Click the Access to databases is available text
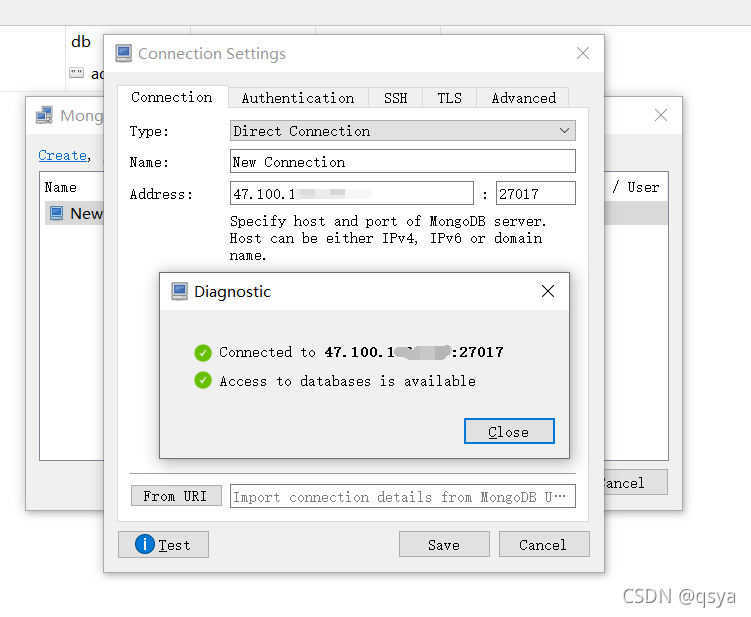The height and width of the screenshot is (617, 751). tap(348, 381)
